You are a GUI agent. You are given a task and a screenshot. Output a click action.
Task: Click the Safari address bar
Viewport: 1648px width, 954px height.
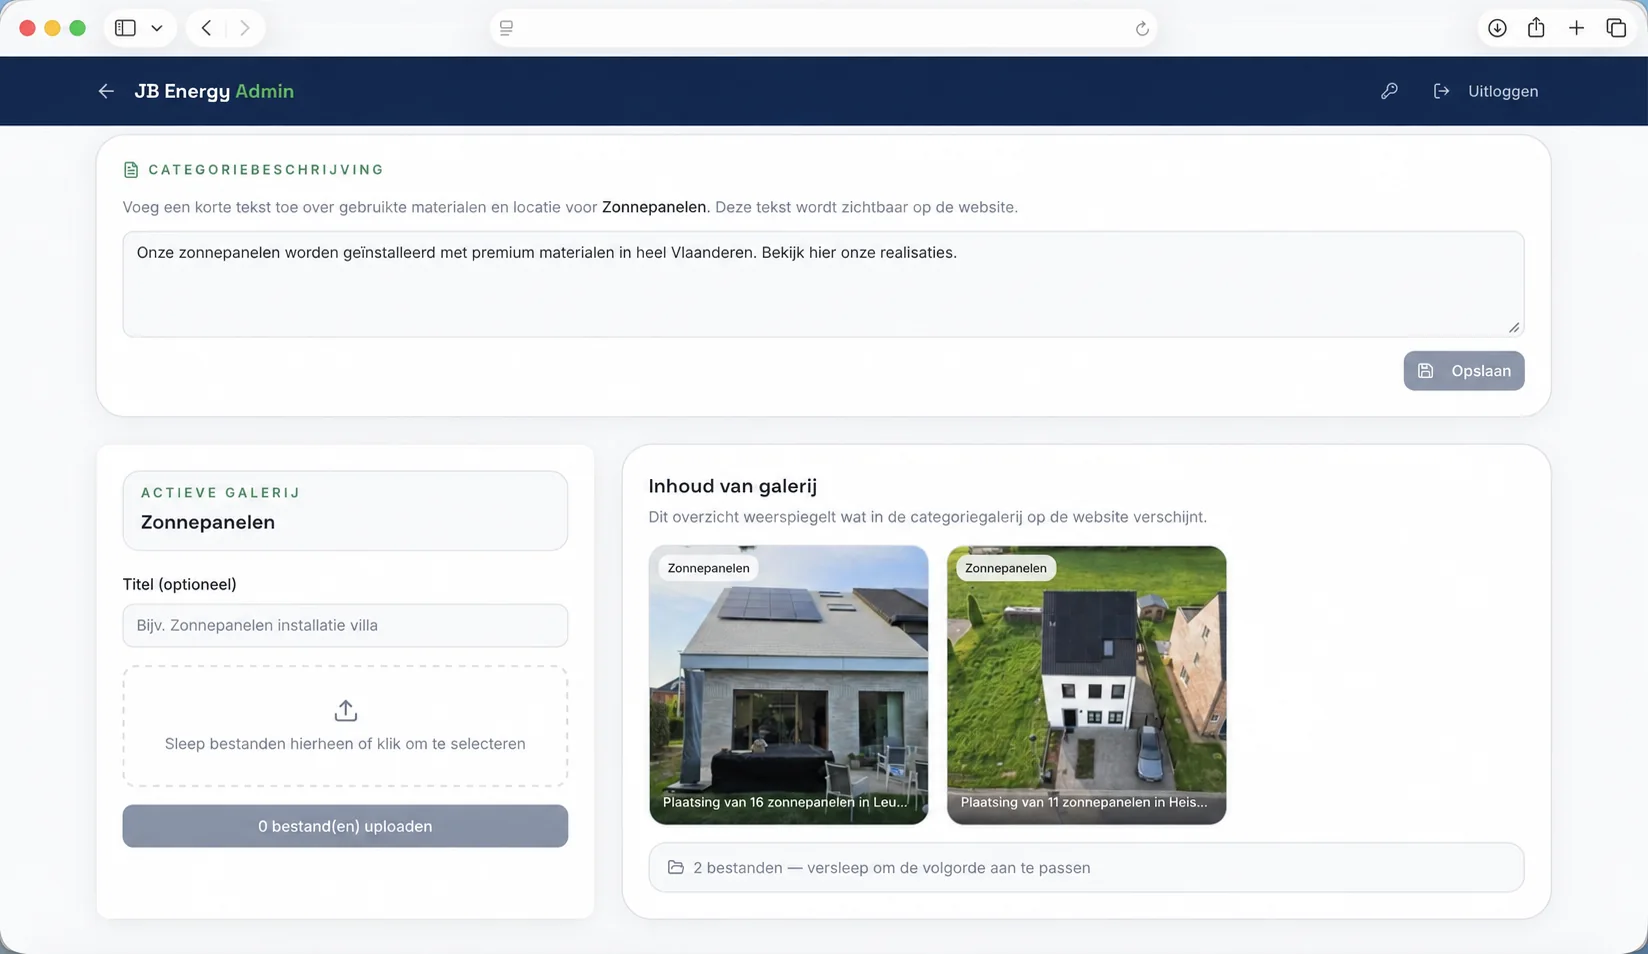[823, 28]
